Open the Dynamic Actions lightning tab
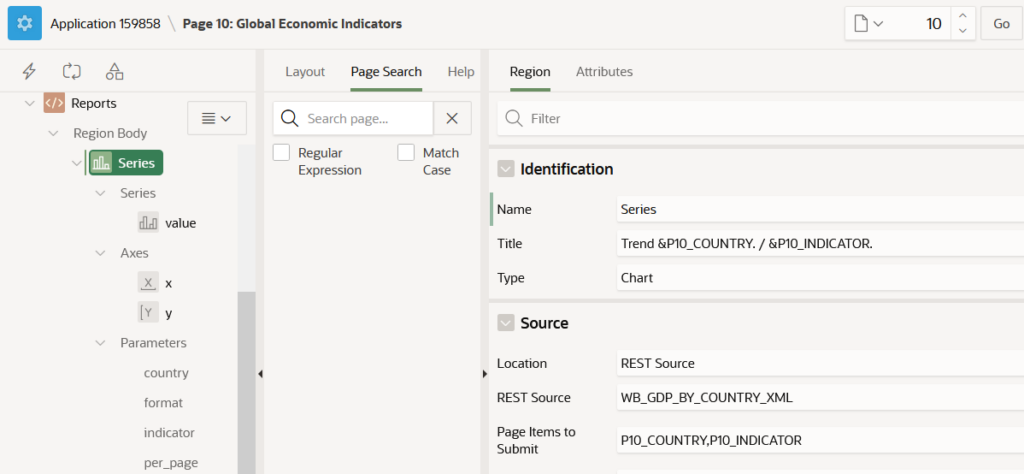The width and height of the screenshot is (1024, 474). coord(30,71)
